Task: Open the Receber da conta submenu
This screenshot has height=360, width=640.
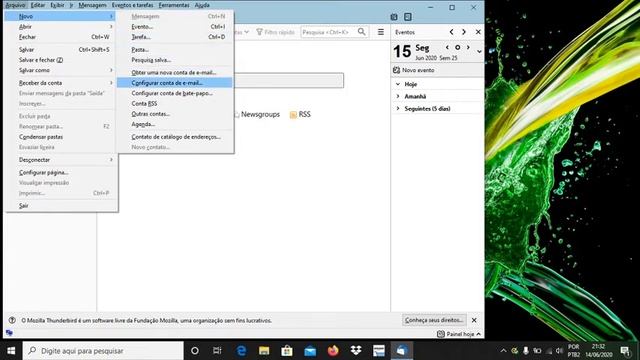Action: pos(61,83)
